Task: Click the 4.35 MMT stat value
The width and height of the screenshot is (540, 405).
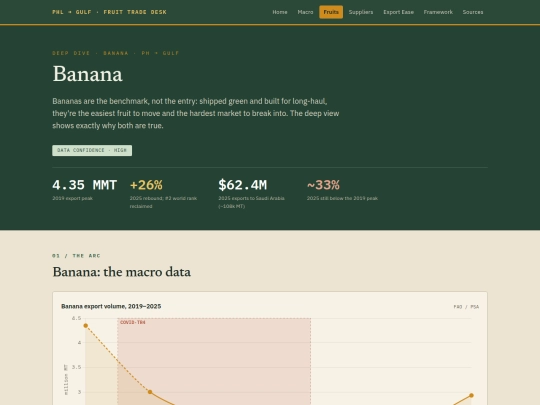Action: click(85, 185)
